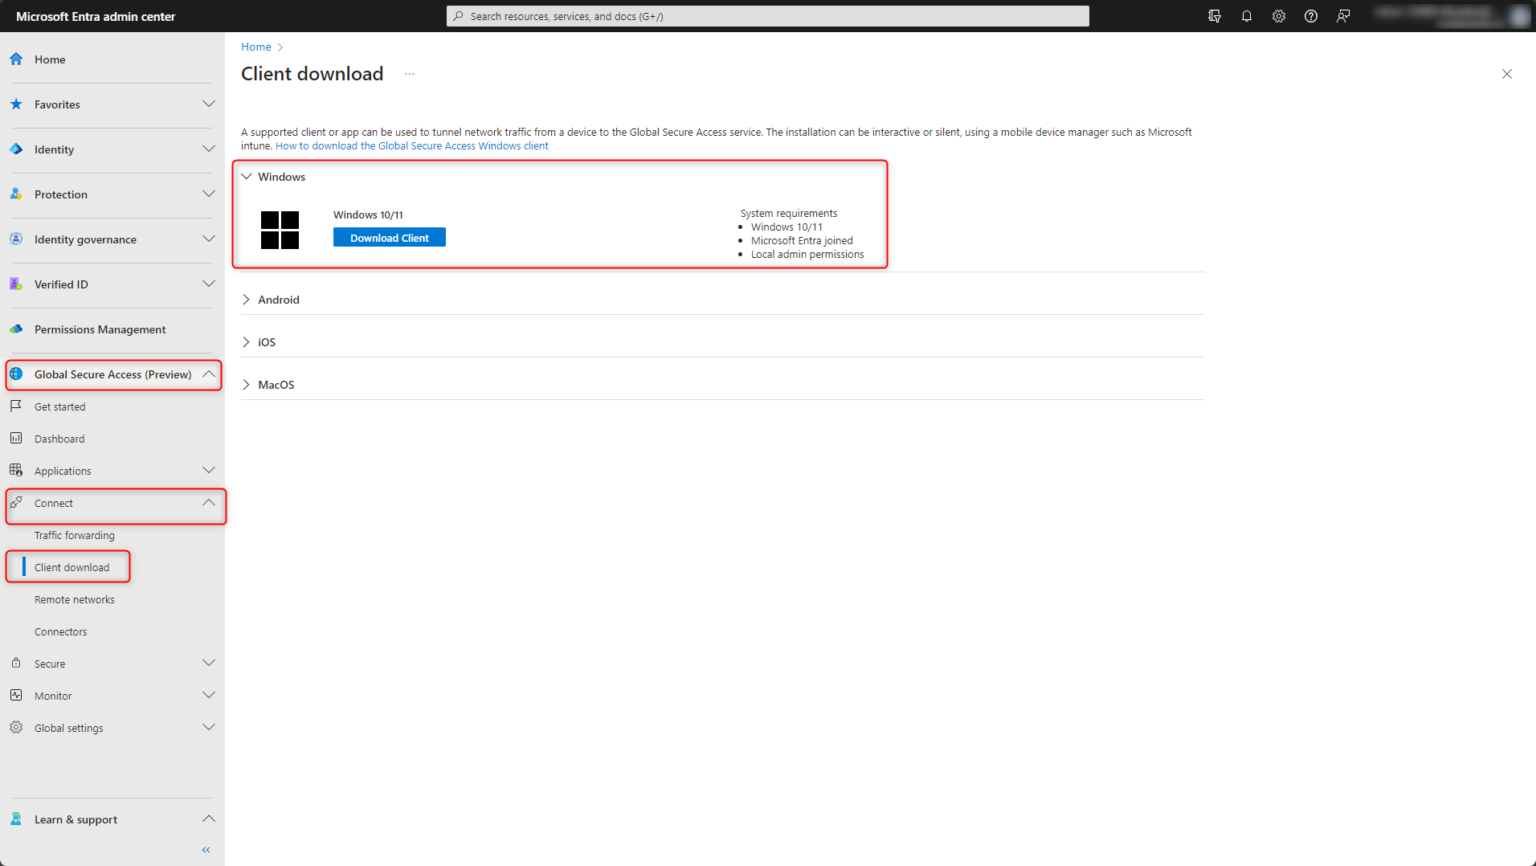Screen dimensions: 1536x866
Task: Open the Global Secure Access Windows client help link
Action: pos(412,145)
